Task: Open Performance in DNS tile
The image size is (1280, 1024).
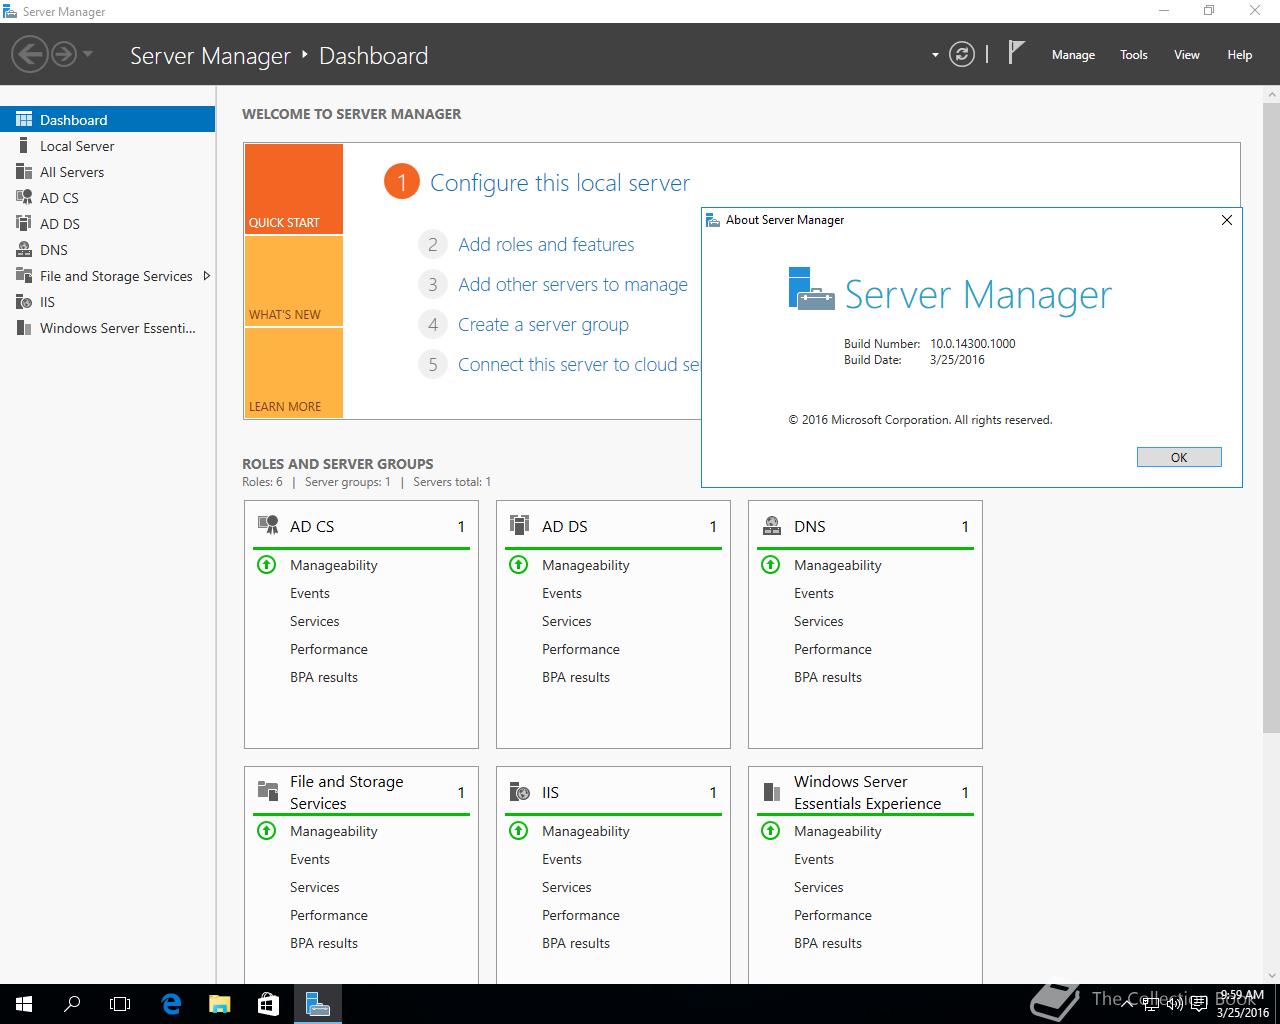Action: coord(833,649)
